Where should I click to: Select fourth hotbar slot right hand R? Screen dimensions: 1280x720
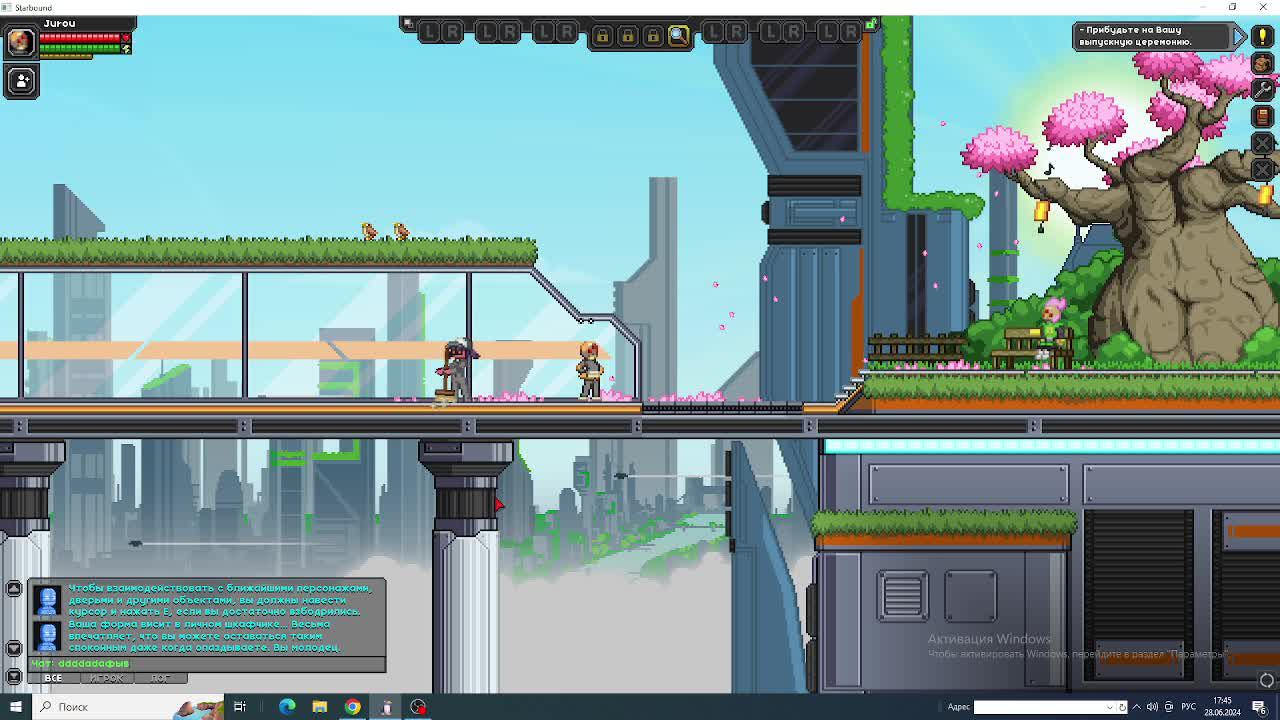coord(736,32)
